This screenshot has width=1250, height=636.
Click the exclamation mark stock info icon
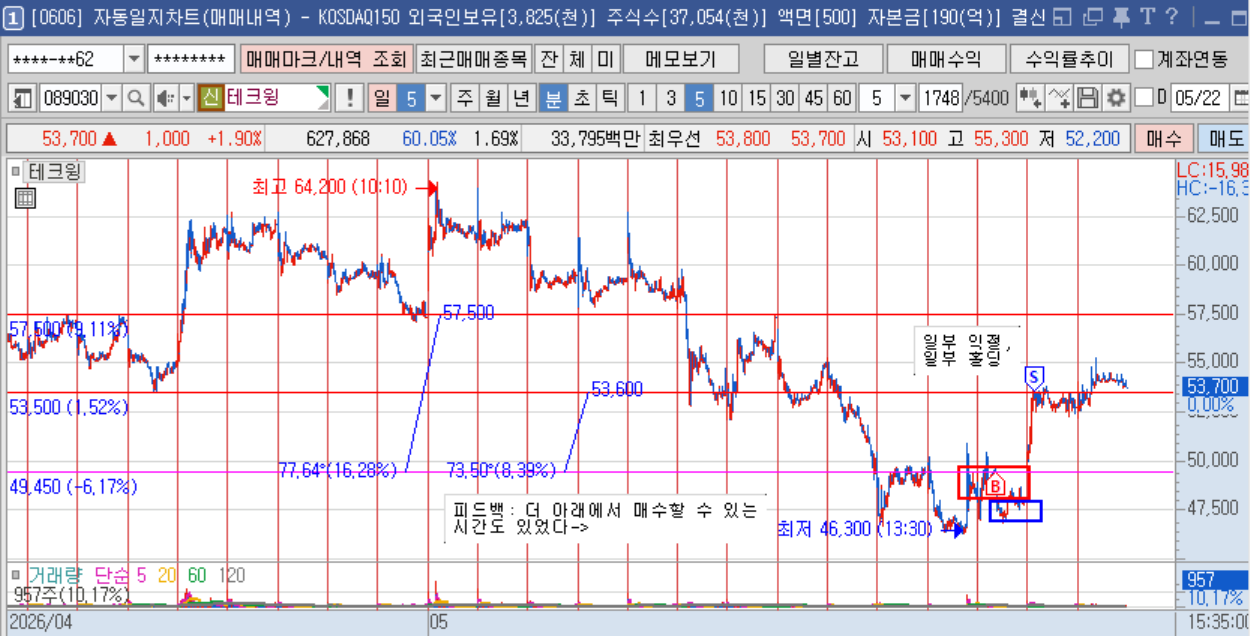(x=349, y=98)
